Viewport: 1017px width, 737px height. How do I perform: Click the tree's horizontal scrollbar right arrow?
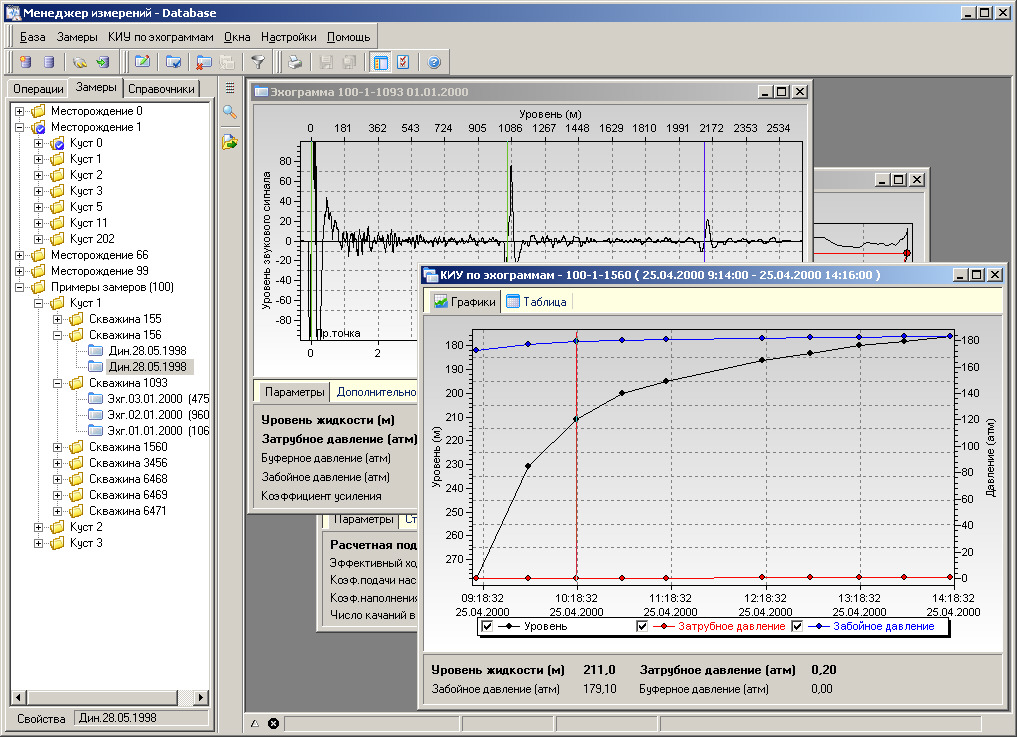(203, 696)
